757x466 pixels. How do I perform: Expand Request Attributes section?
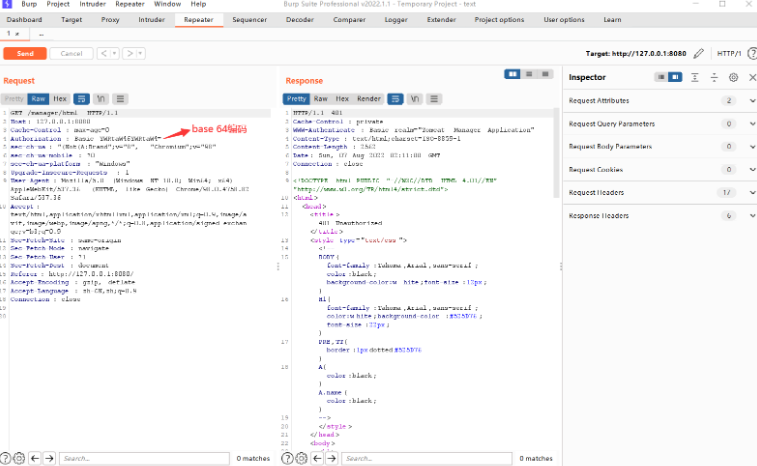tap(750, 101)
